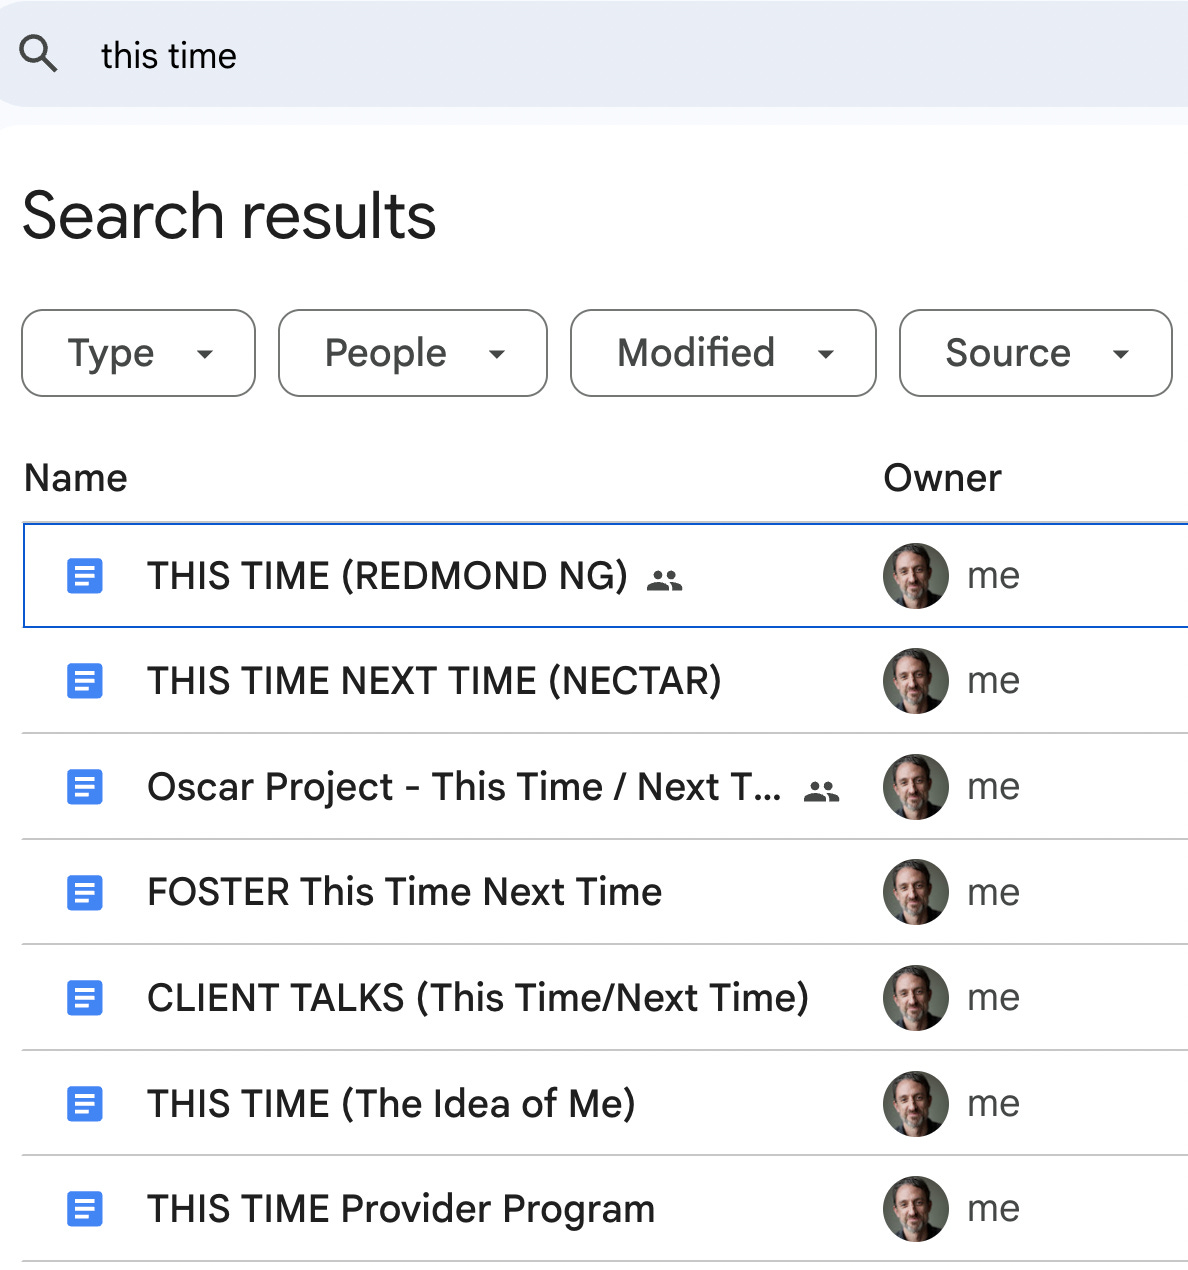Open the Type filter dropdown
Viewport: 1188px width, 1270px height.
(138, 353)
